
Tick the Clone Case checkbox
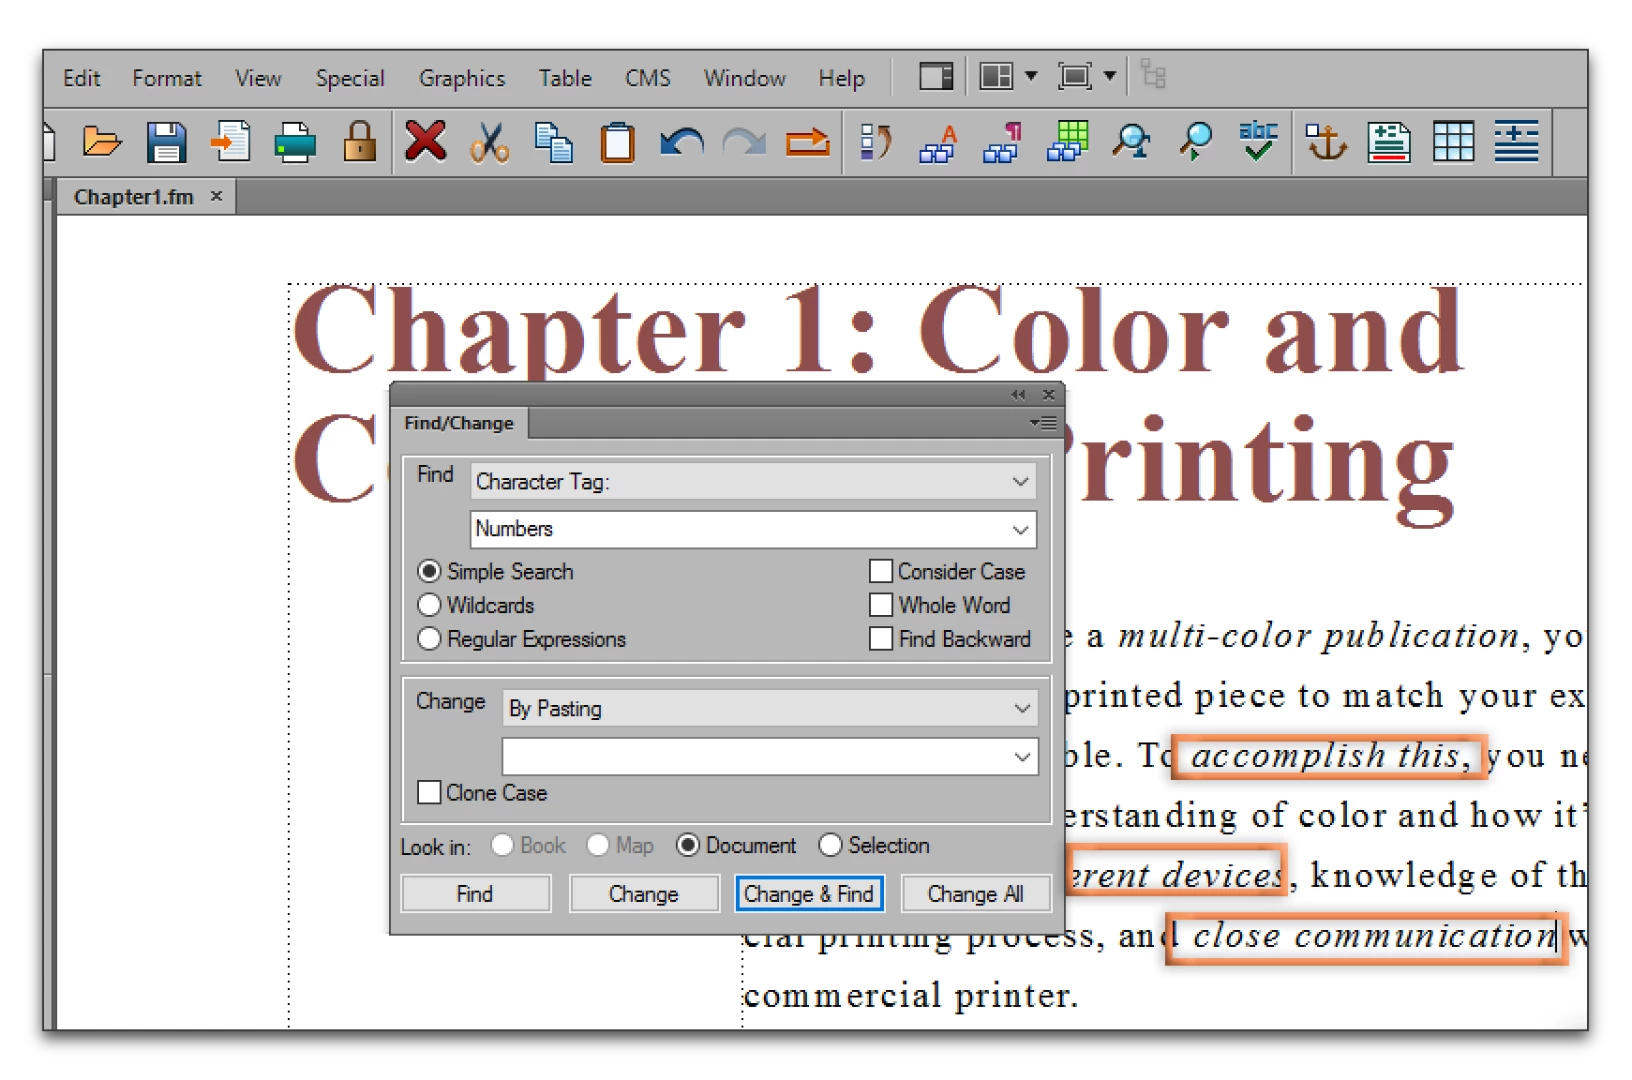pyautogui.click(x=429, y=792)
